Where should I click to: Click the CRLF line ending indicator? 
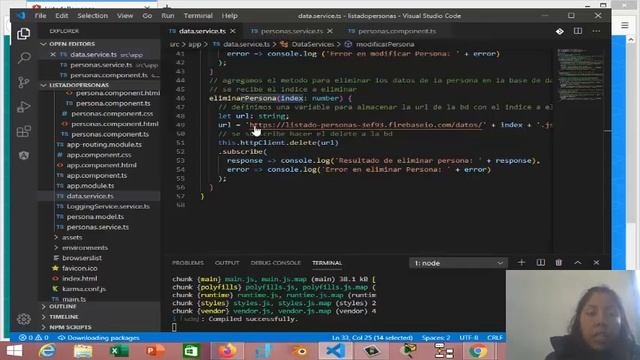(495, 338)
